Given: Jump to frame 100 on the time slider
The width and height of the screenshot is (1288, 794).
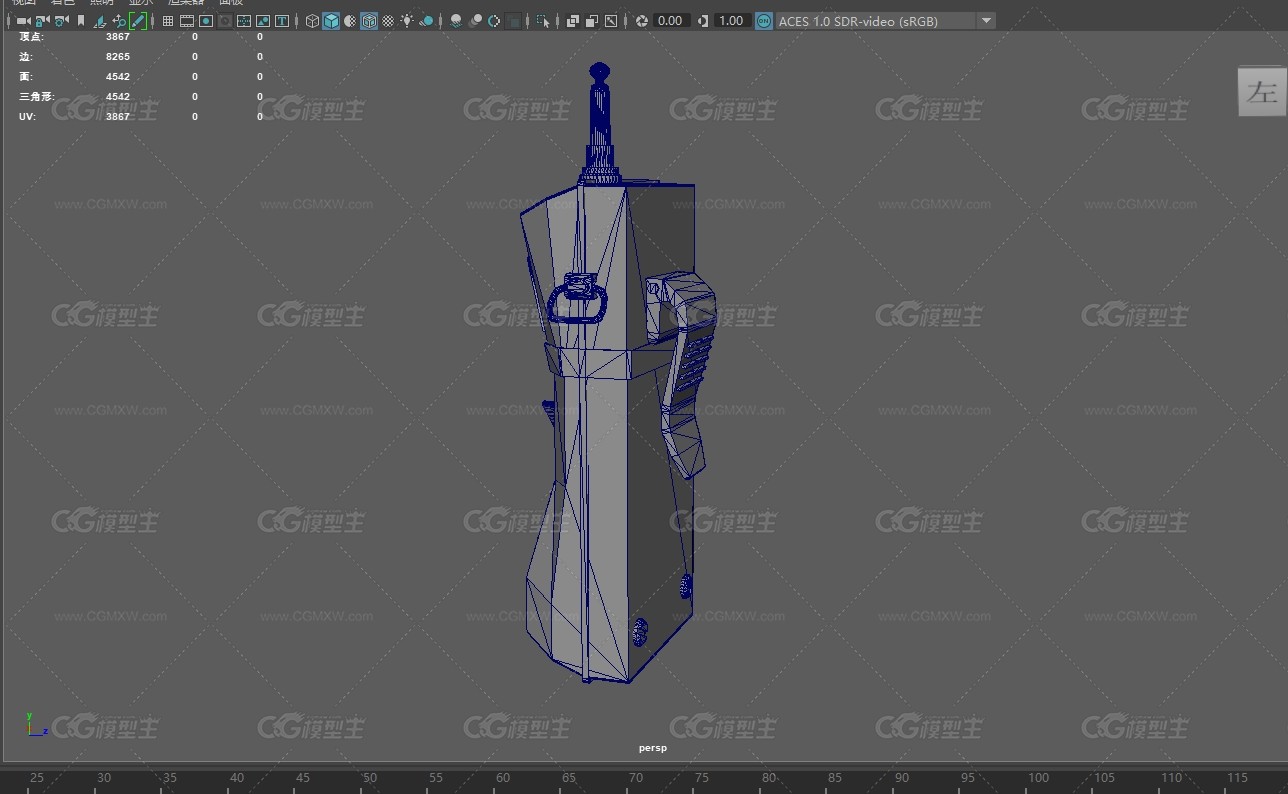Looking at the screenshot, I should 1038,778.
